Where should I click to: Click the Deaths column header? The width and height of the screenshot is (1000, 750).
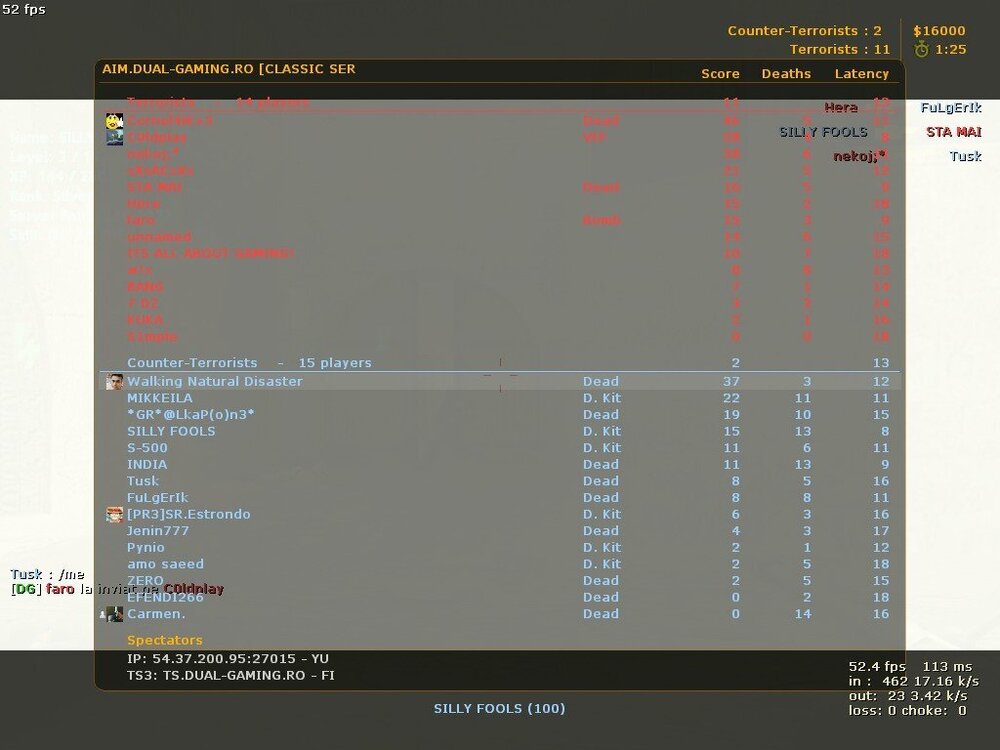click(x=786, y=73)
